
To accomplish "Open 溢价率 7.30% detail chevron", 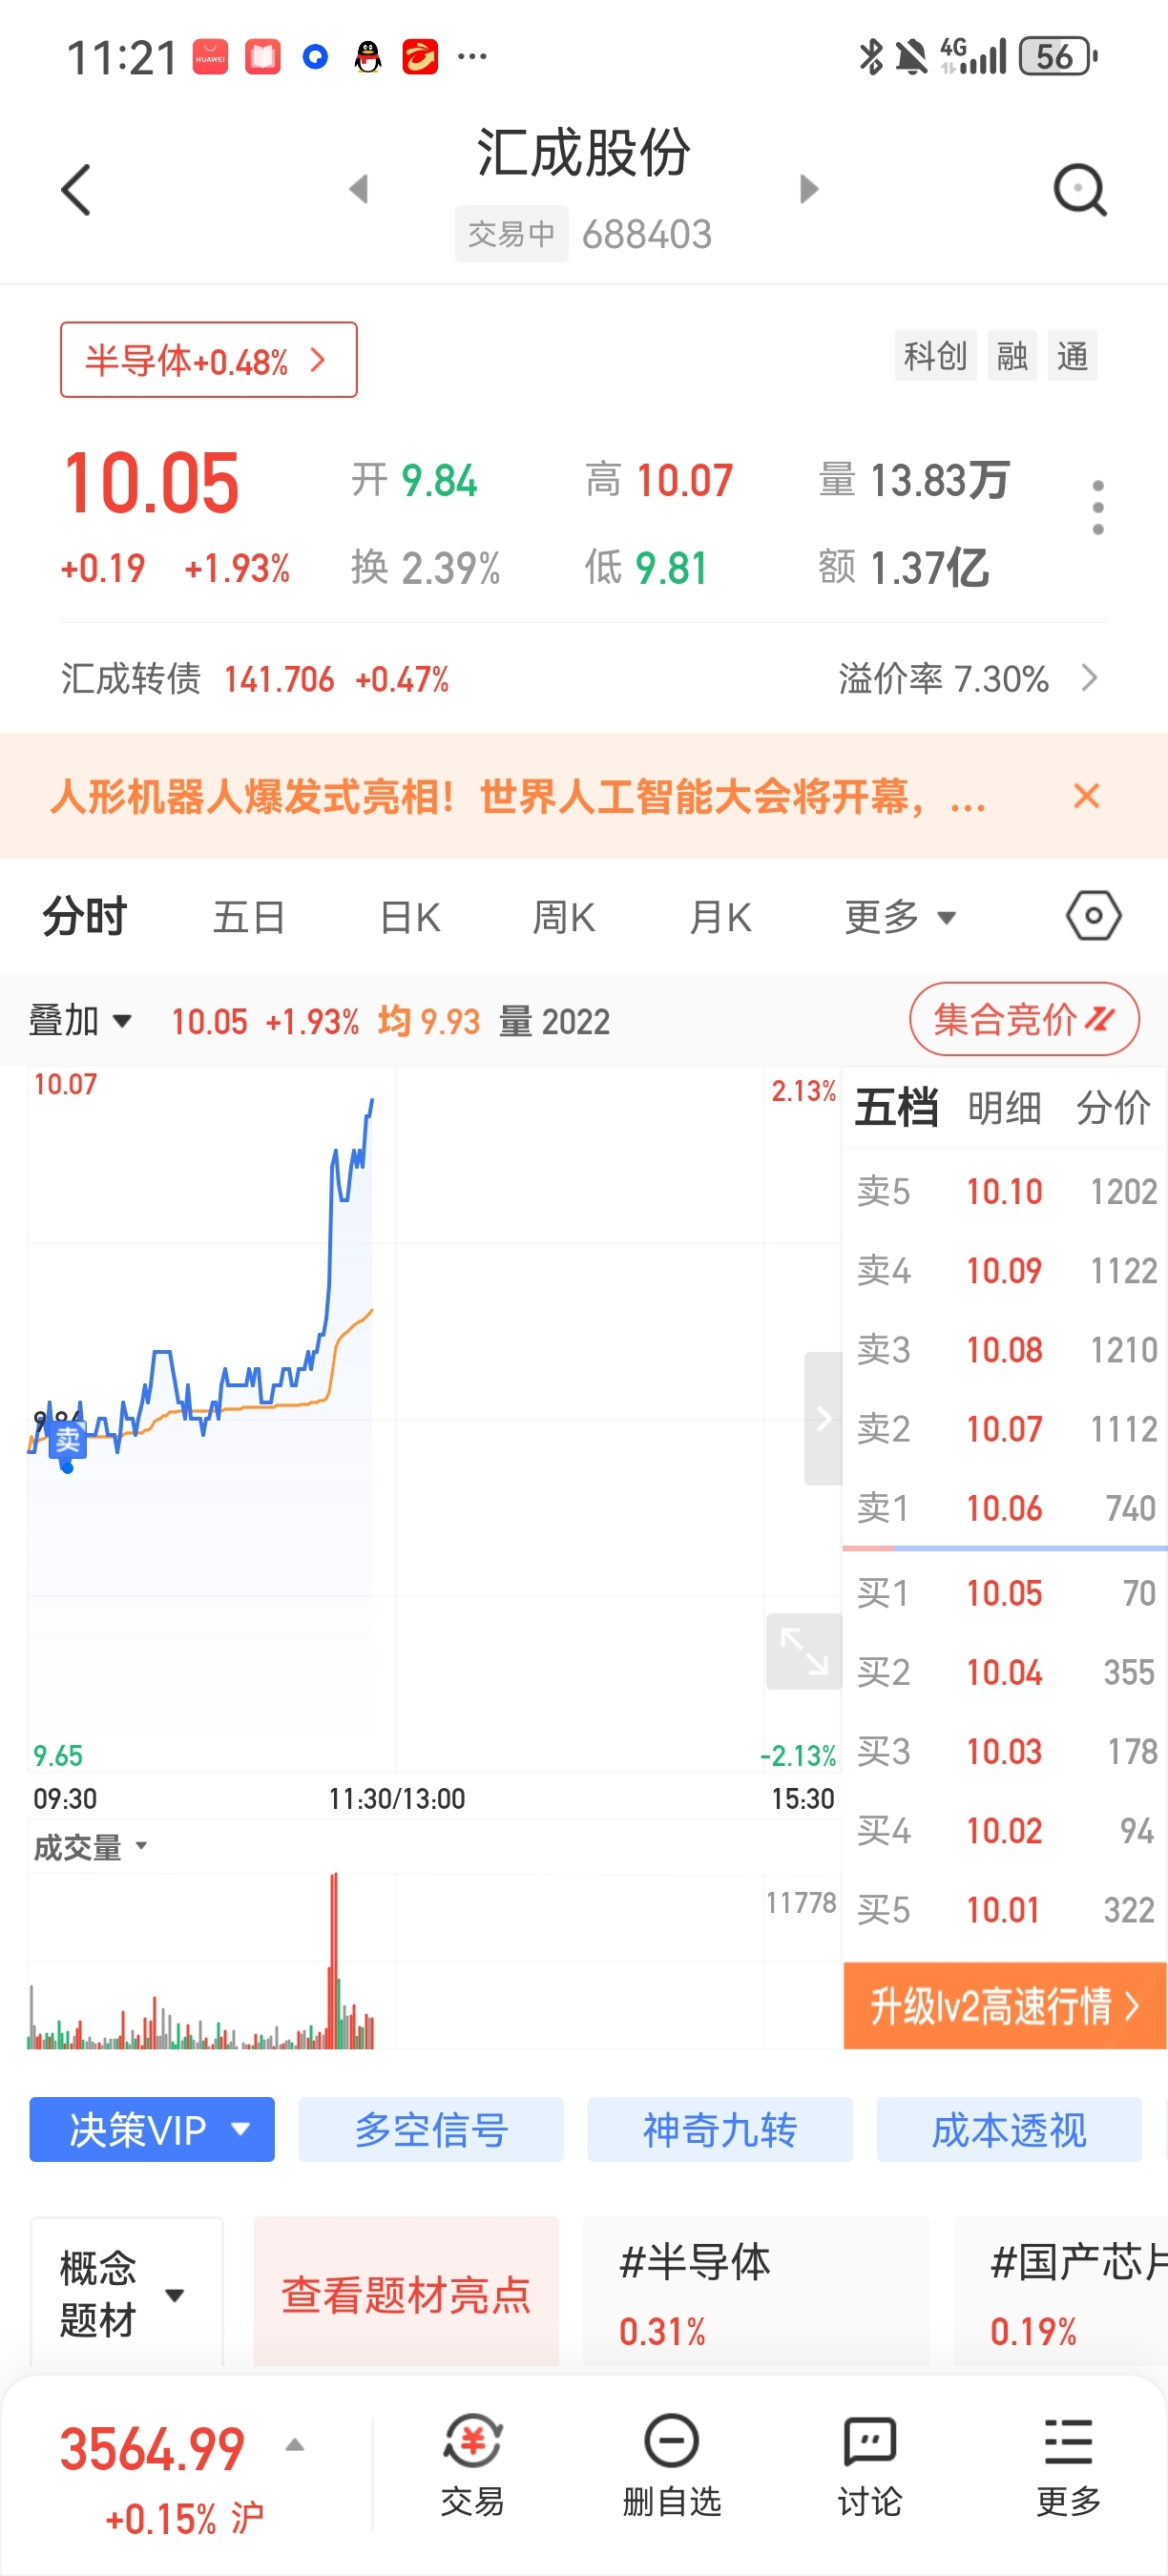I will tap(1090, 678).
